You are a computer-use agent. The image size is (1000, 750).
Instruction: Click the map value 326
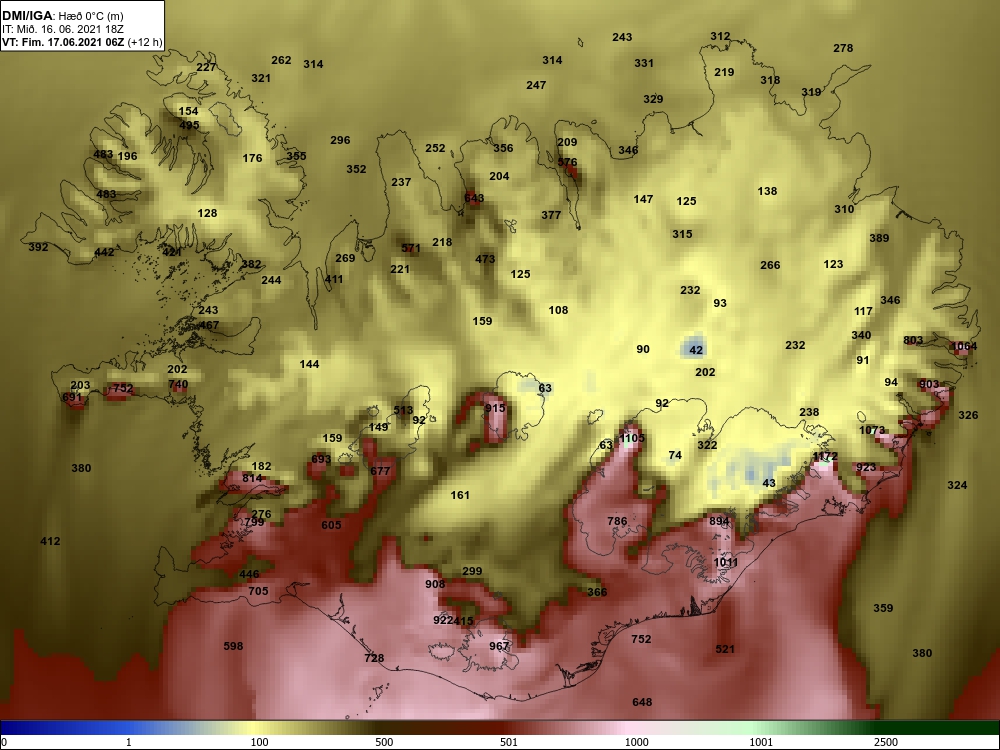click(x=968, y=415)
